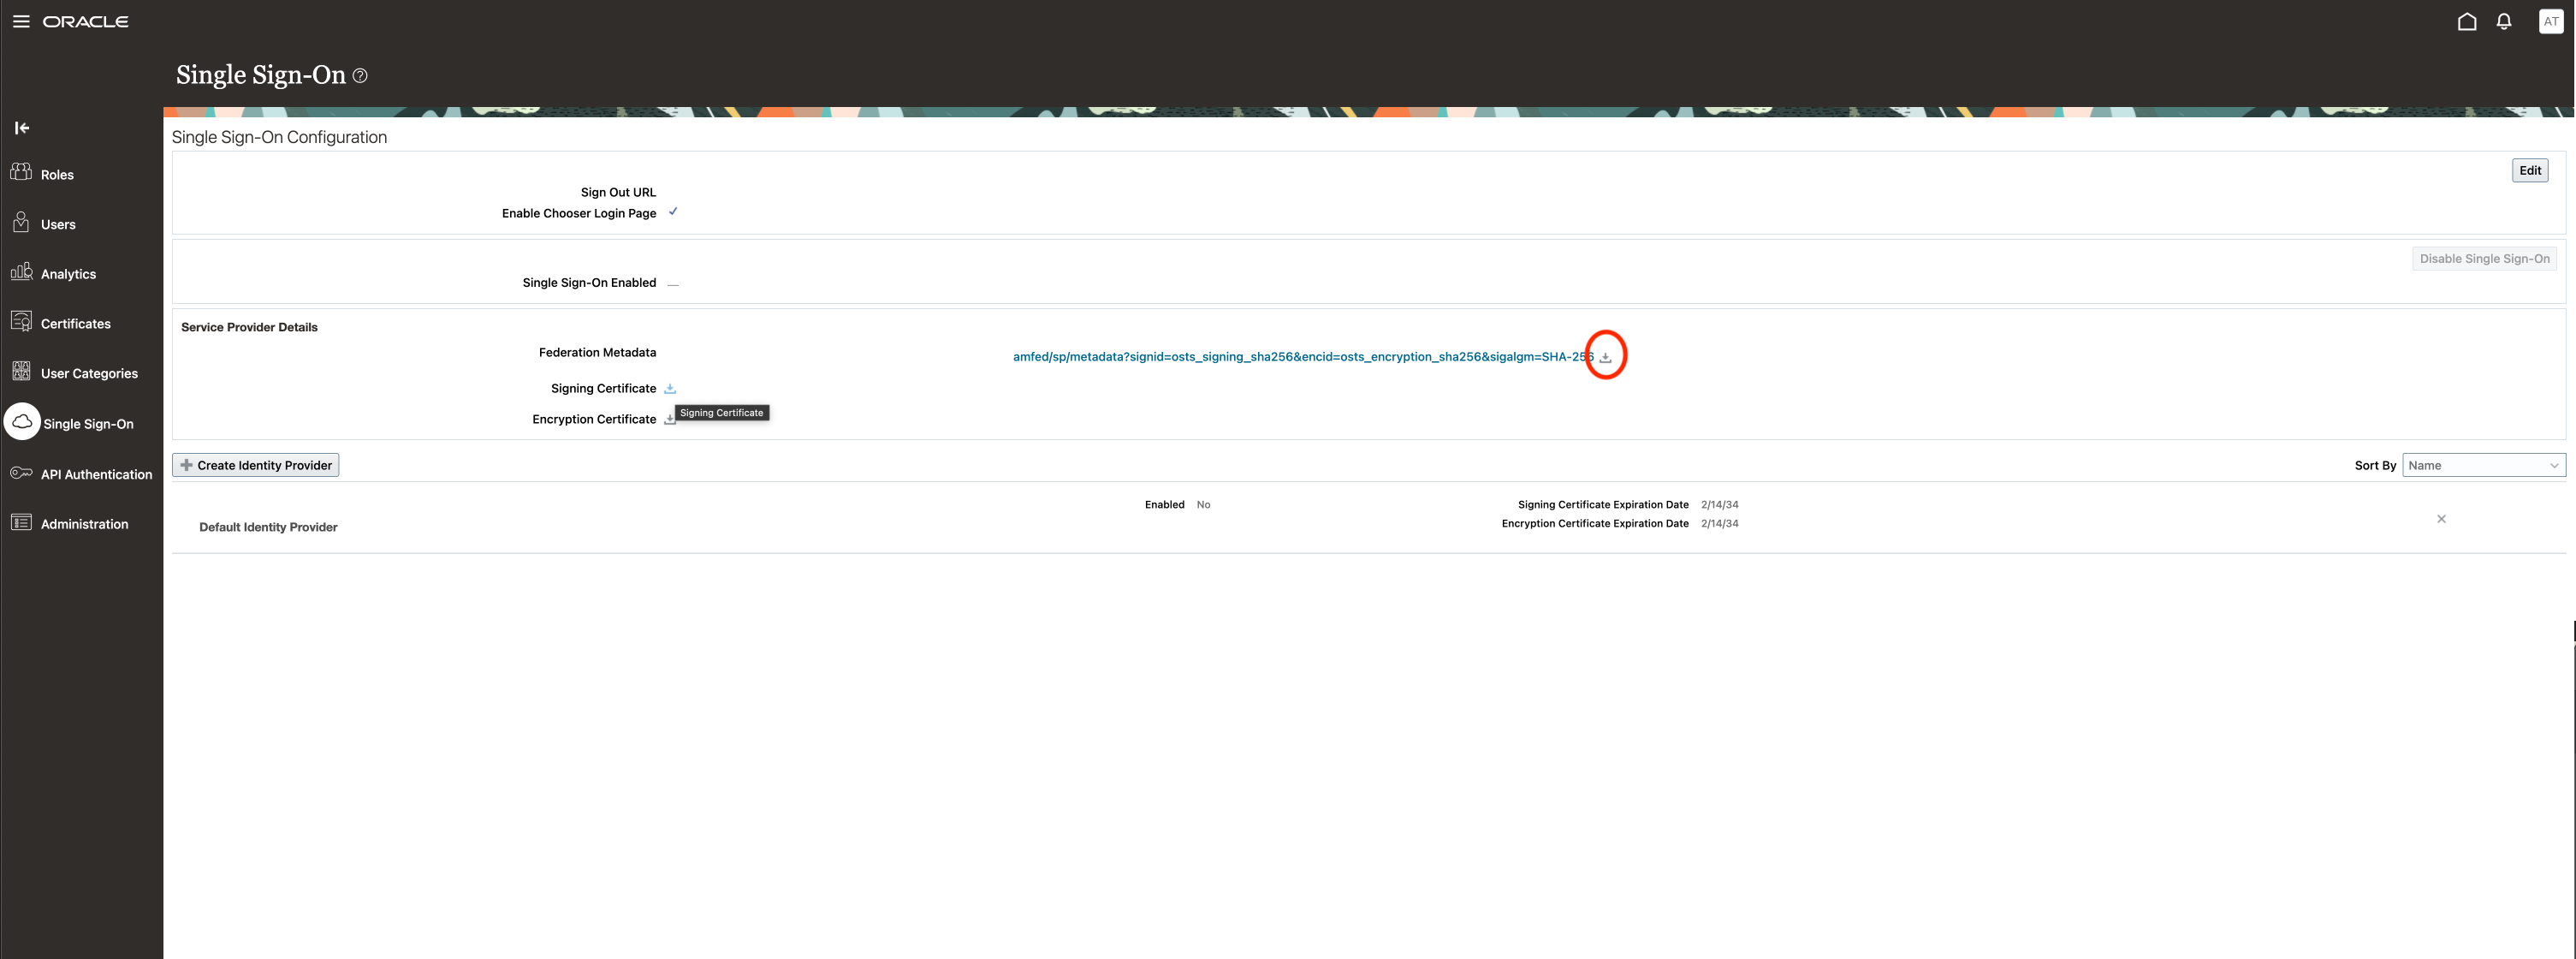Expand the Sort By Name dropdown
This screenshot has width=2576, height=959.
point(2483,465)
